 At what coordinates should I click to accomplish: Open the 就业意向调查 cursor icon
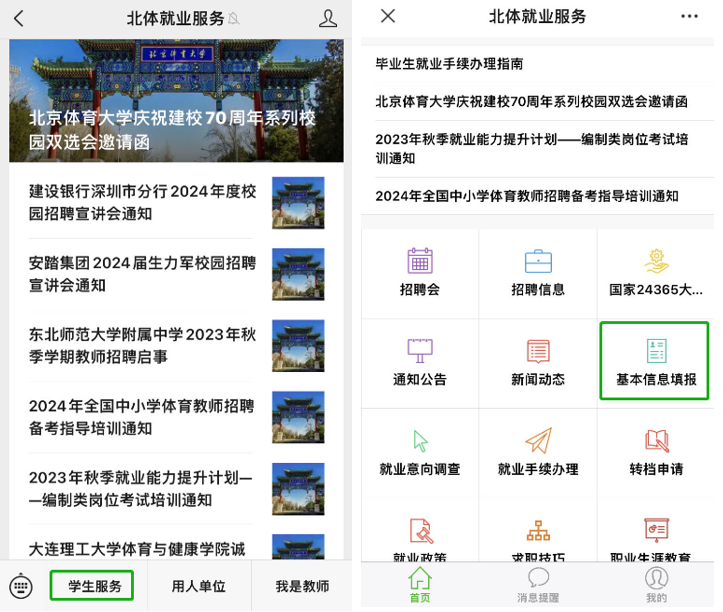[420, 441]
